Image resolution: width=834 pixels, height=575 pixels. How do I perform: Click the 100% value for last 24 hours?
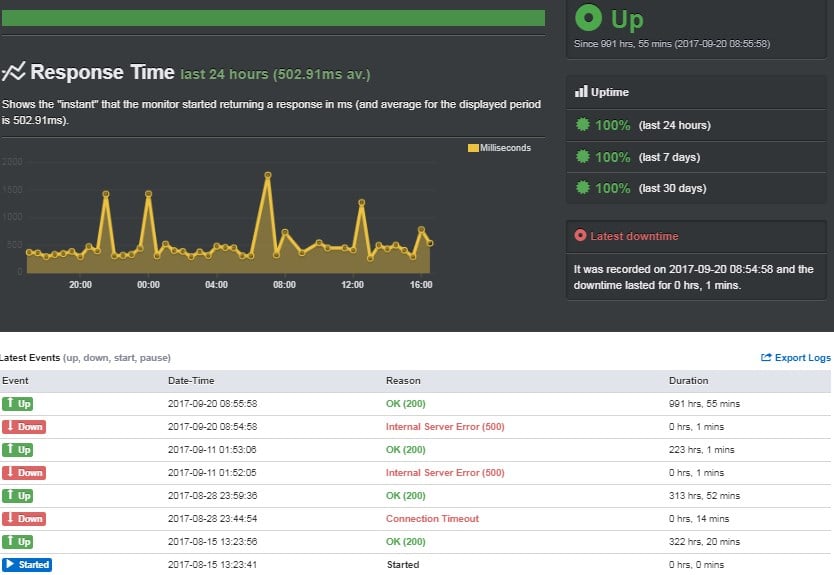(613, 125)
